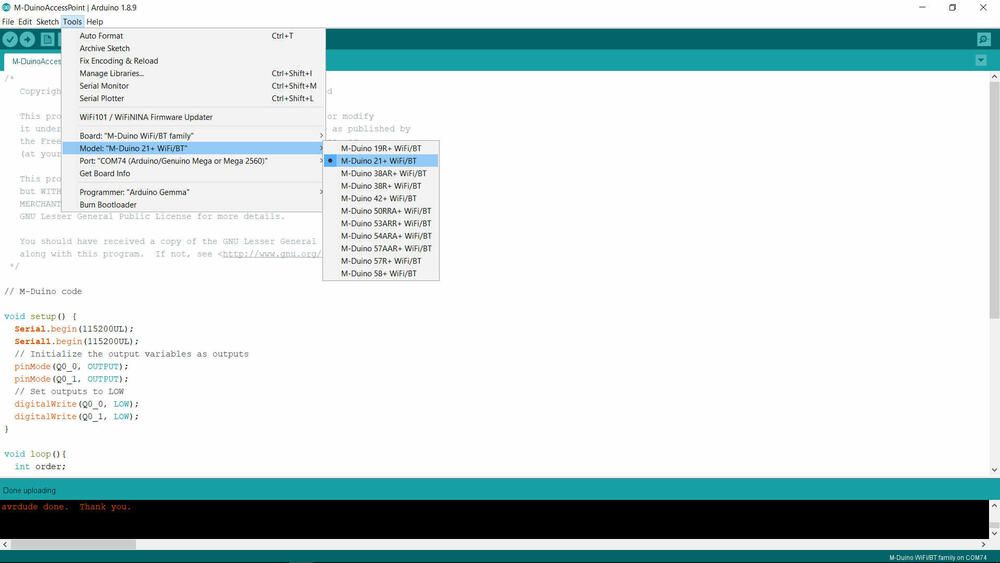Screen dimensions: 1000x563
Task: Click the Serial.begin(115200UL); line
Action: click(x=74, y=329)
